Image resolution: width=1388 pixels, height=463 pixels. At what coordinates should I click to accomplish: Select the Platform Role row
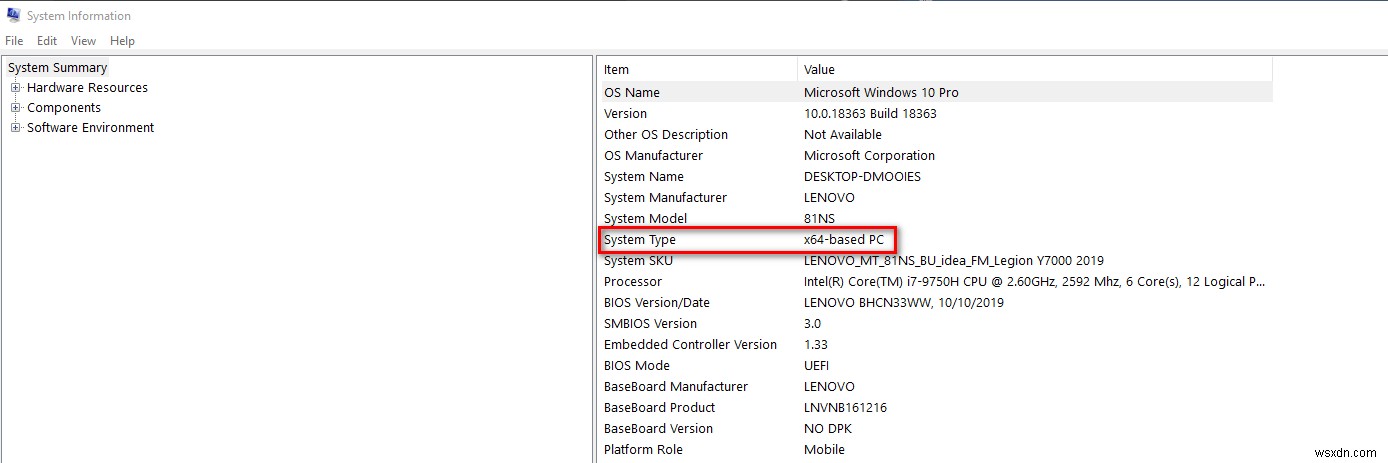[643, 450]
